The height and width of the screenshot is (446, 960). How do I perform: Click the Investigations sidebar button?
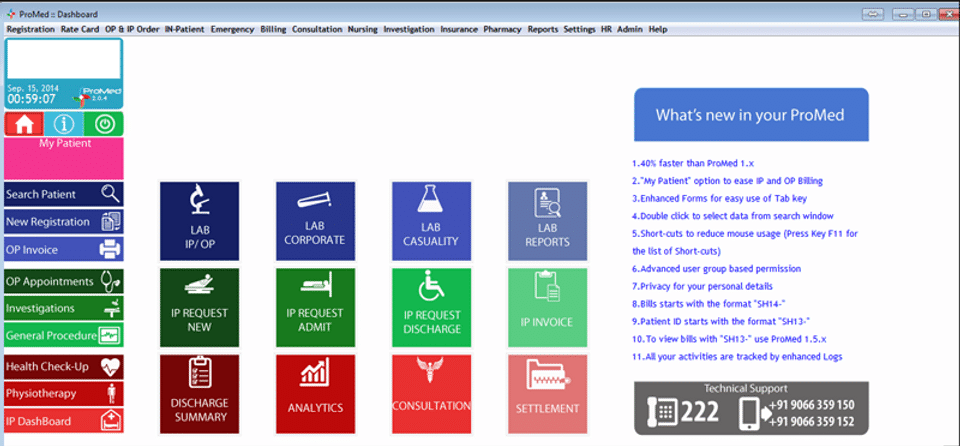click(x=64, y=308)
